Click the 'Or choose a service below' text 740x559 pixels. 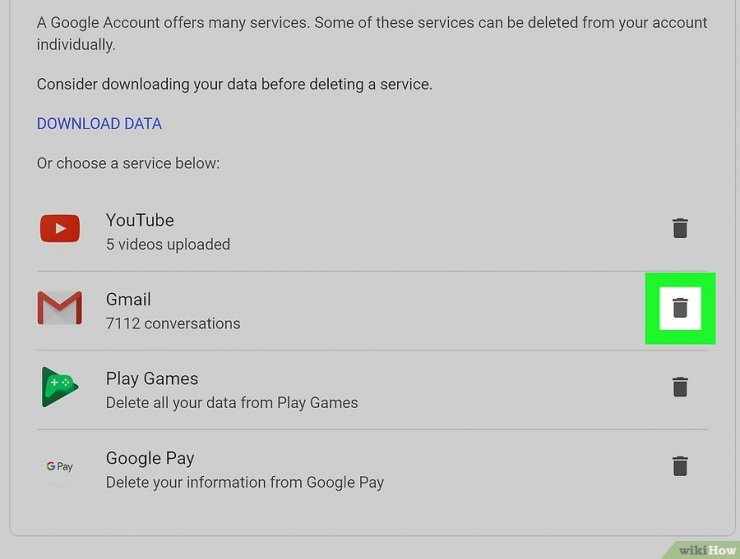pyautogui.click(x=128, y=163)
